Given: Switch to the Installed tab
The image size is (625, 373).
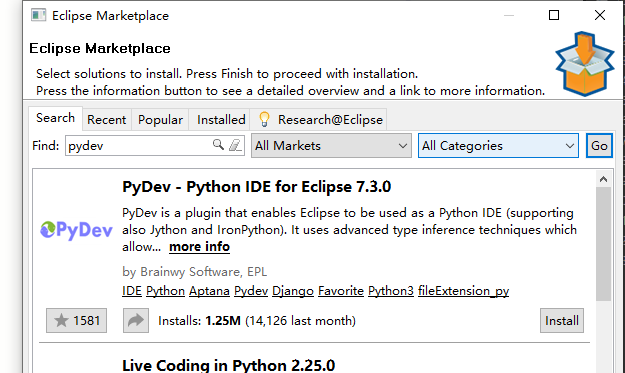Looking at the screenshot, I should tap(221, 120).
